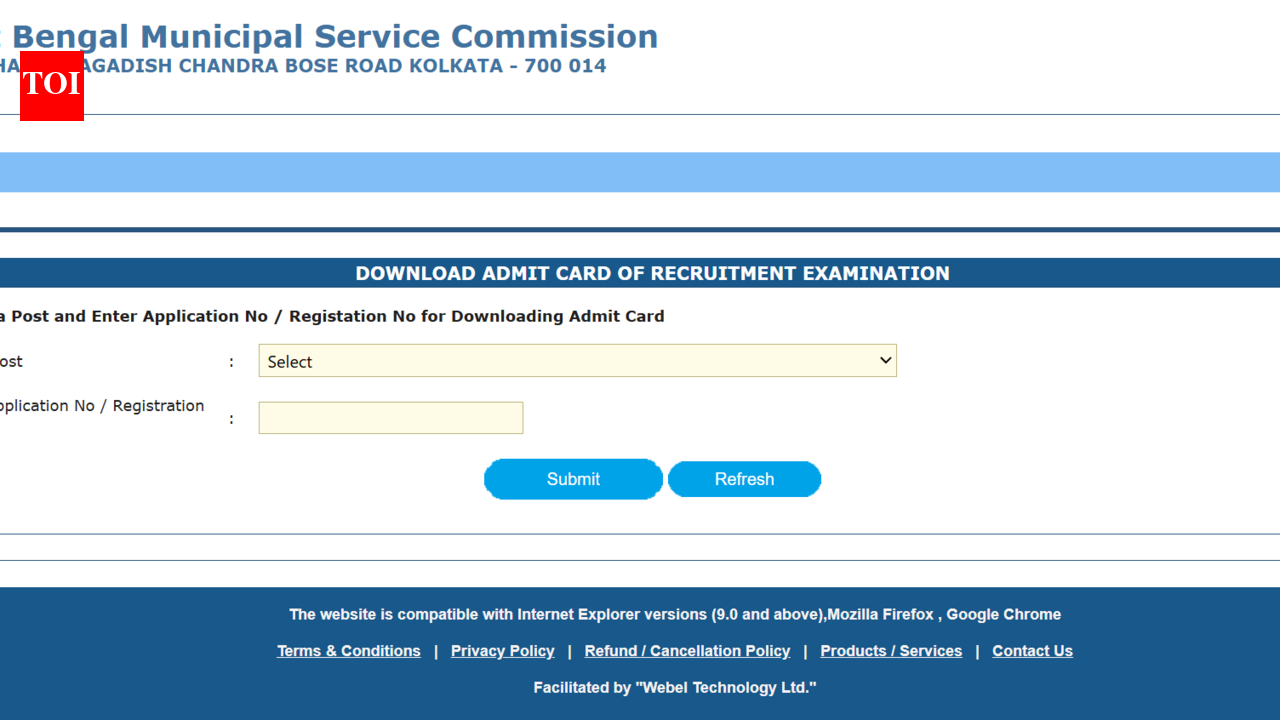Open the Terms & Conditions page
Viewport: 1280px width, 720px height.
[348, 650]
